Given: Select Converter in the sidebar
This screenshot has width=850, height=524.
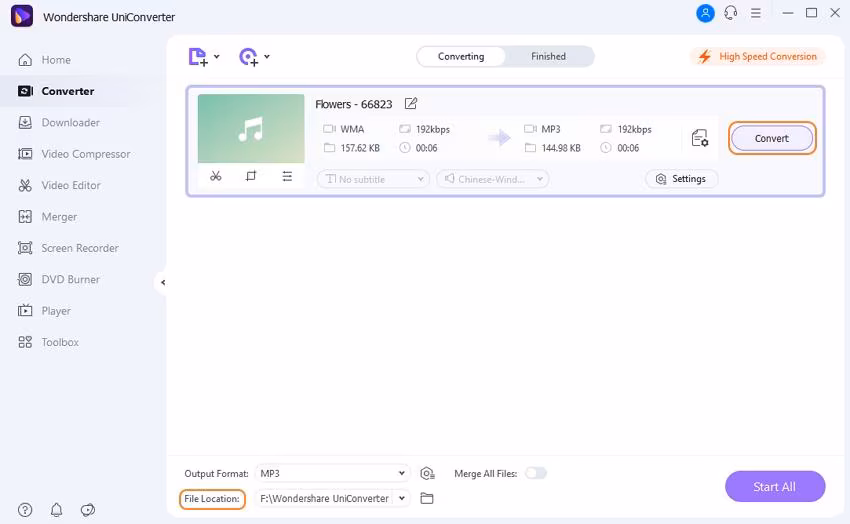Looking at the screenshot, I should [x=56, y=91].
